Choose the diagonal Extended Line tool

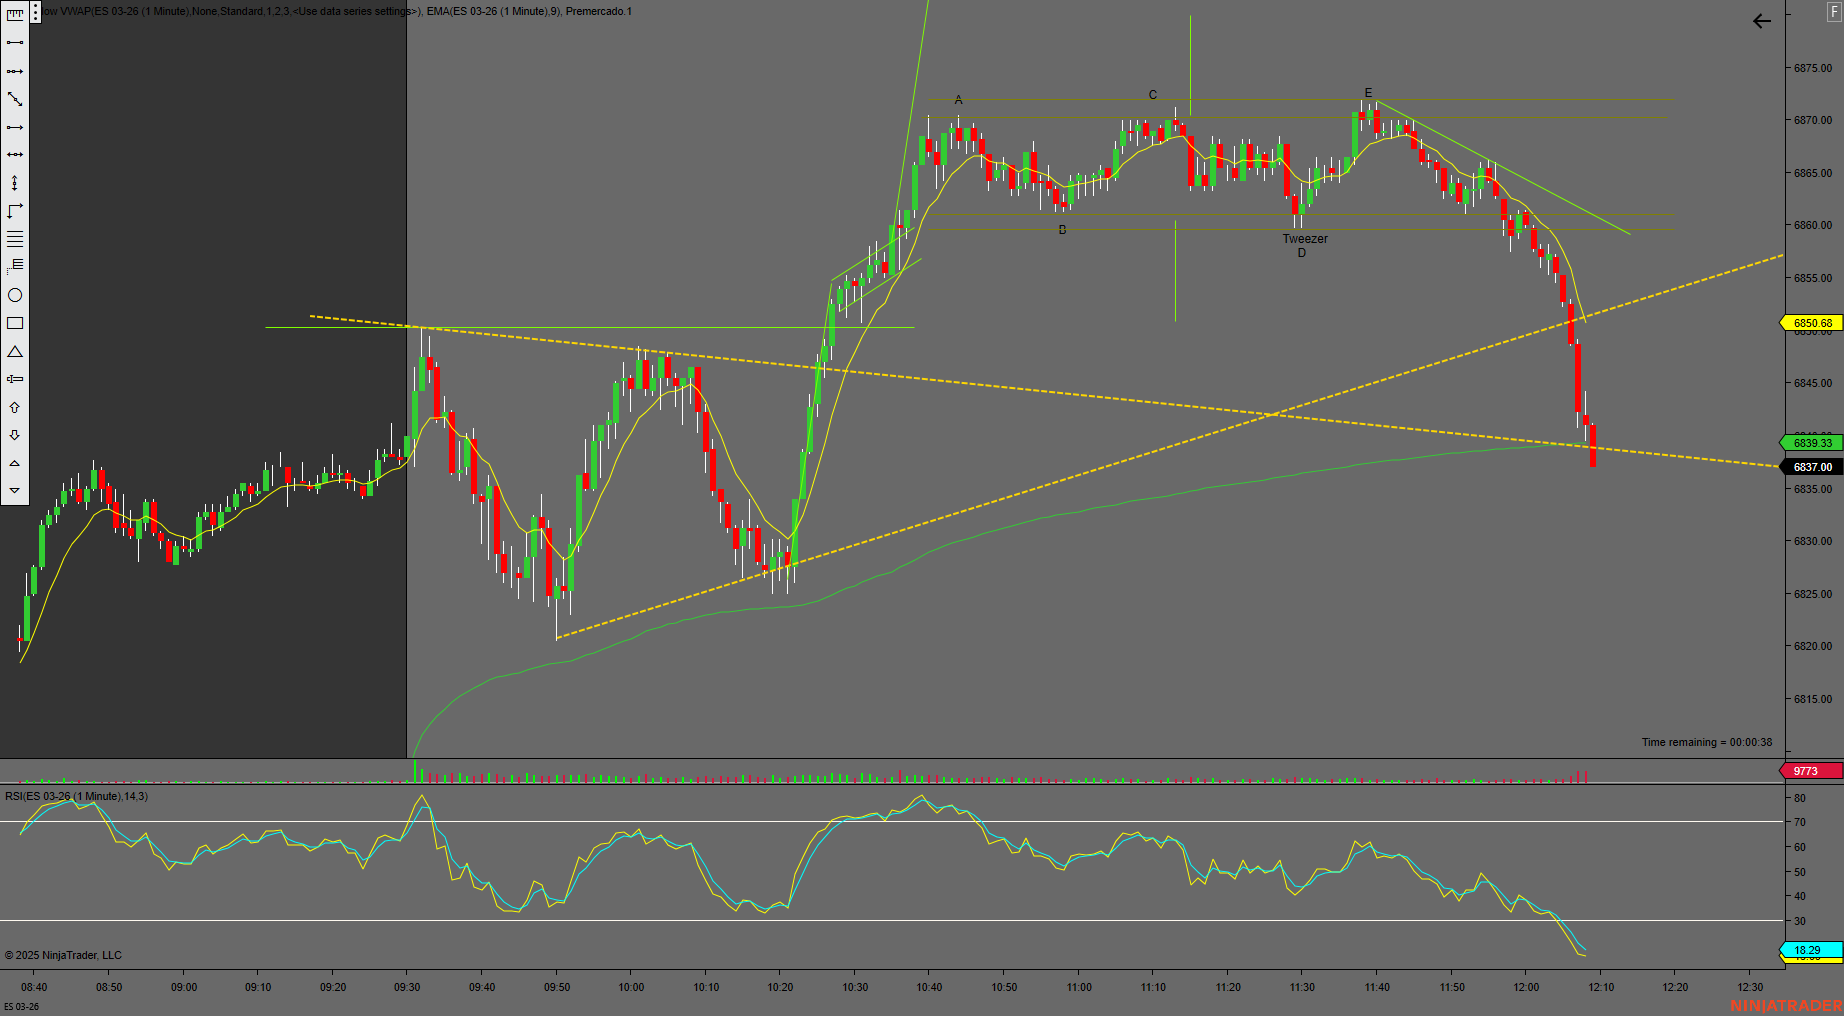pyautogui.click(x=15, y=99)
